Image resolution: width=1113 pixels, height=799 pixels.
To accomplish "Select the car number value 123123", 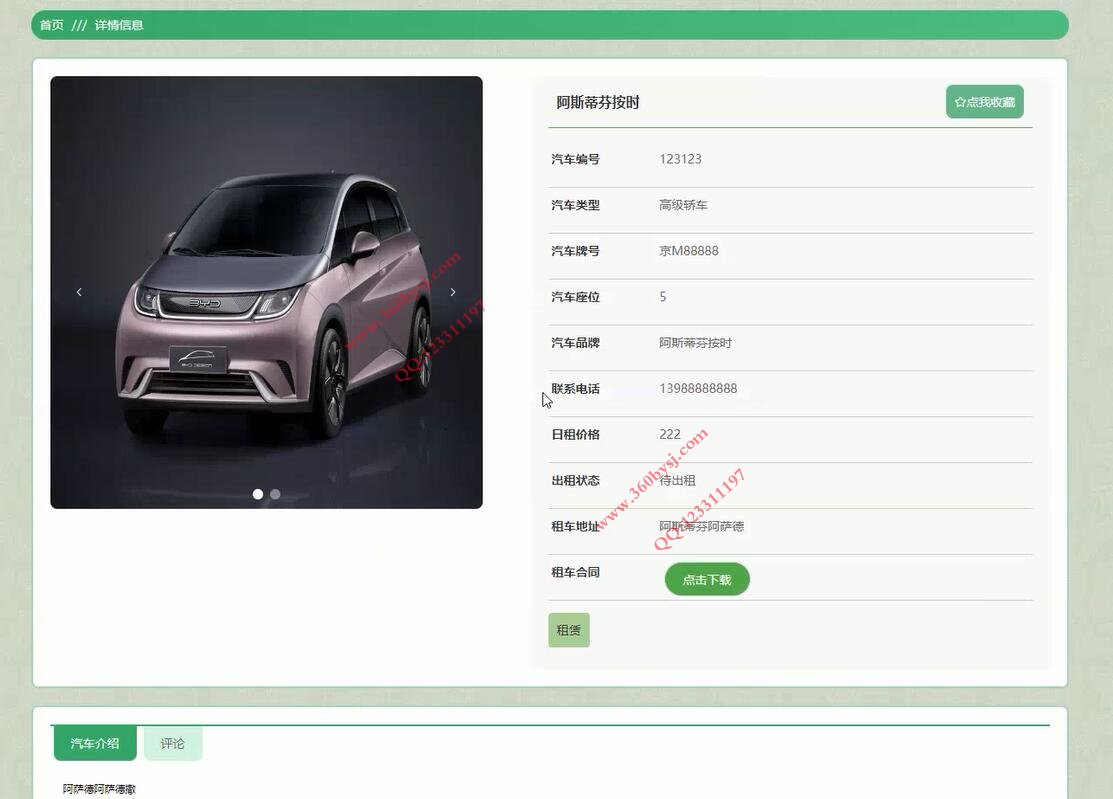I will point(680,159).
